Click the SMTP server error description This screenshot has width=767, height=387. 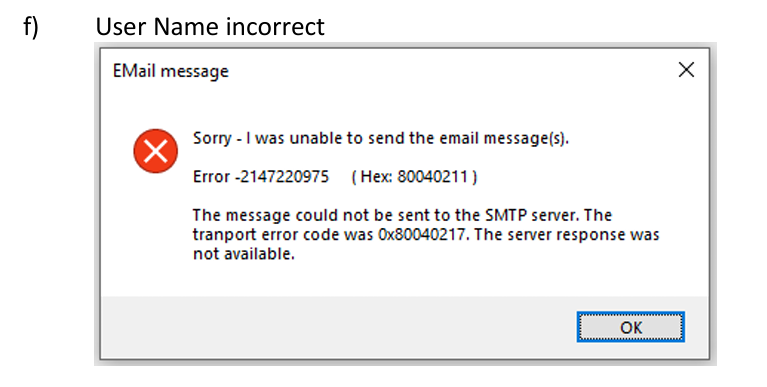426,234
